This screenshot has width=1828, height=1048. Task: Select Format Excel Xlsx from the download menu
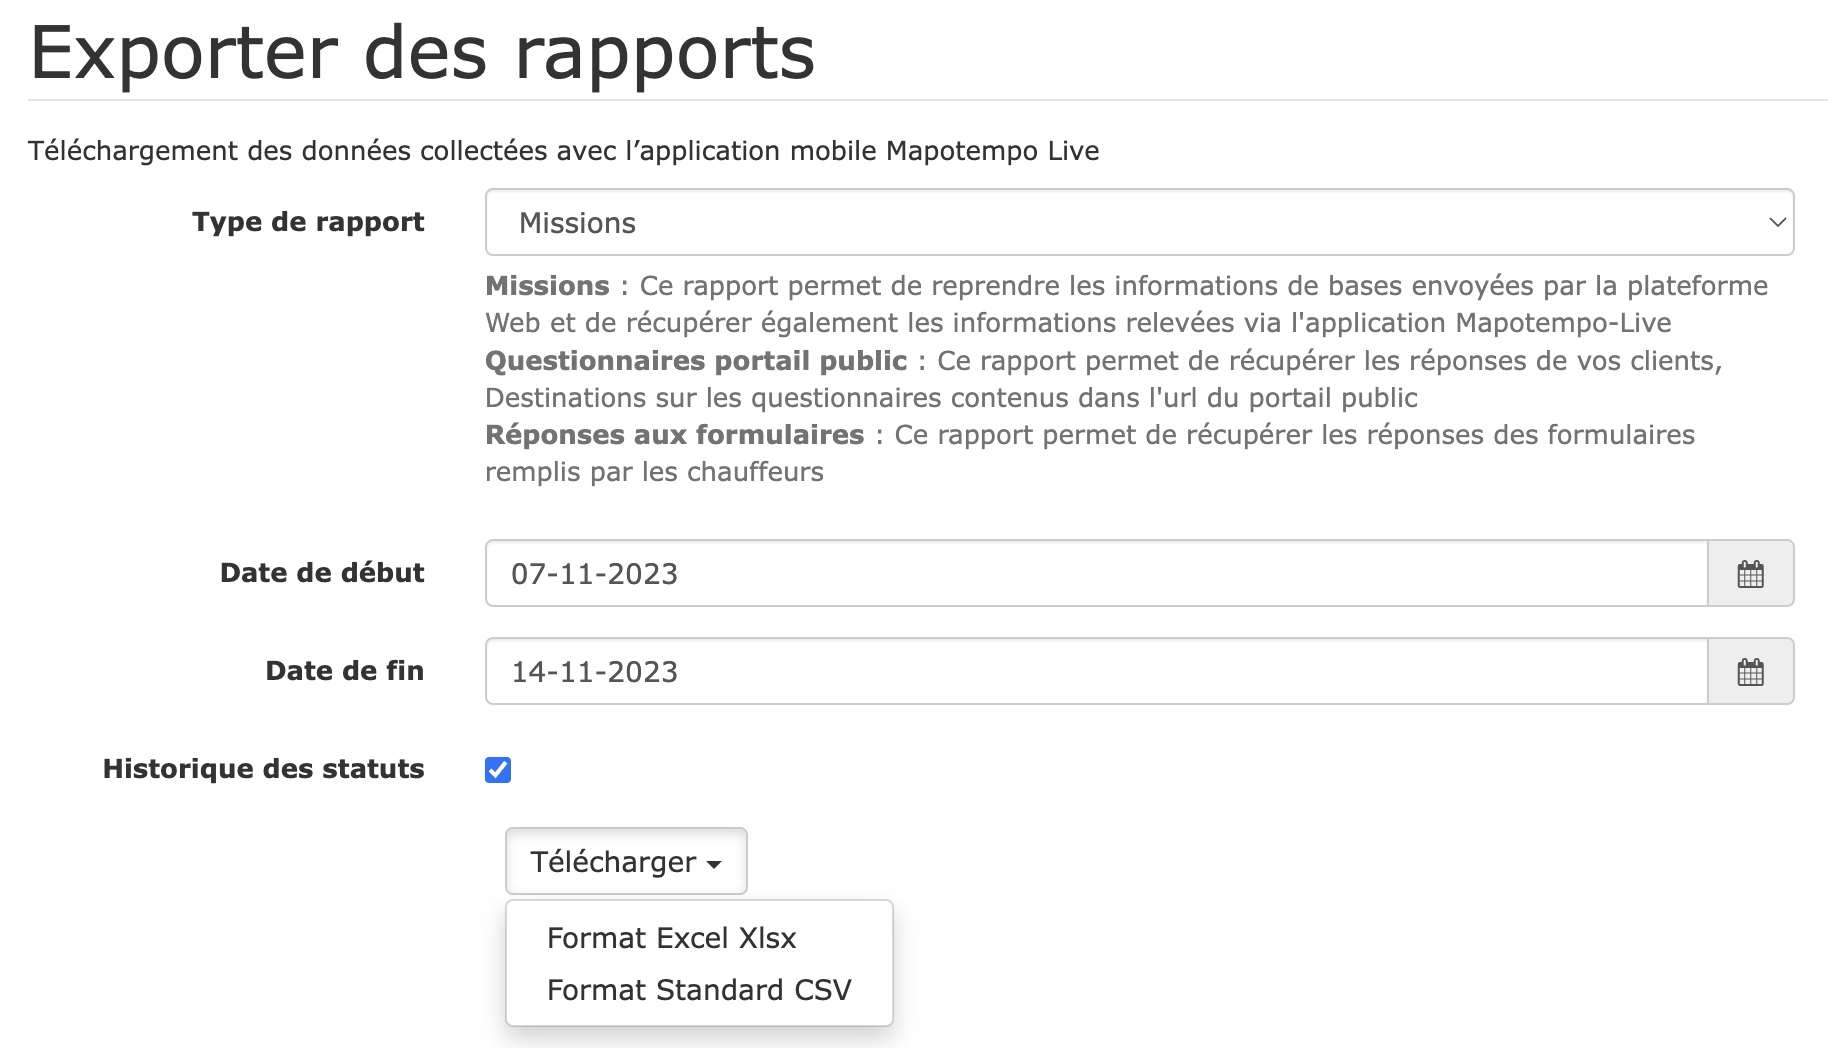(671, 938)
